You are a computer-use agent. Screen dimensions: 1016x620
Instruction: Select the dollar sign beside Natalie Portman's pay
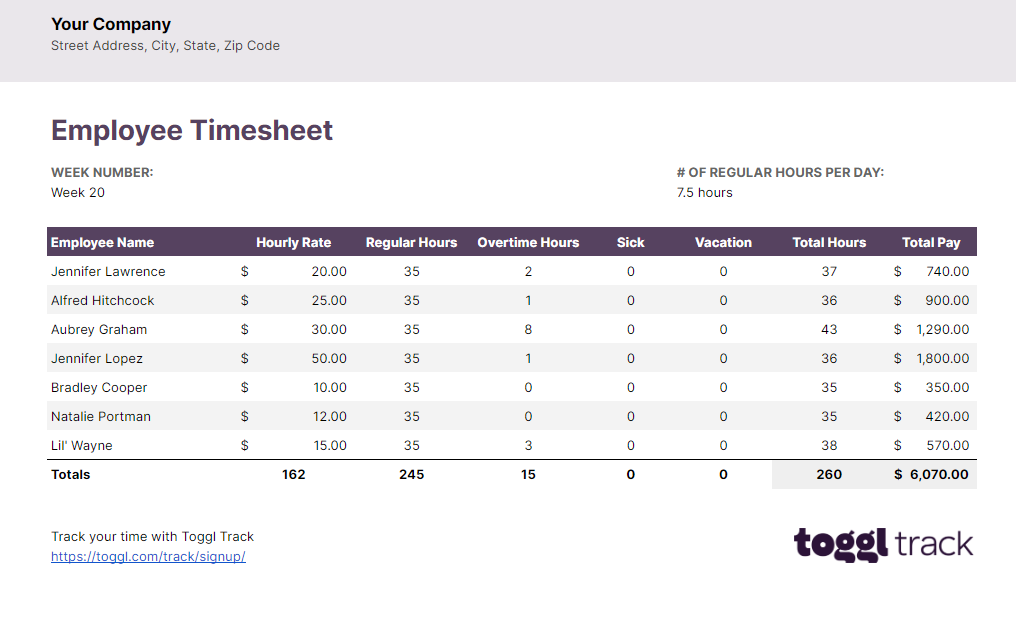pyautogui.click(x=897, y=416)
